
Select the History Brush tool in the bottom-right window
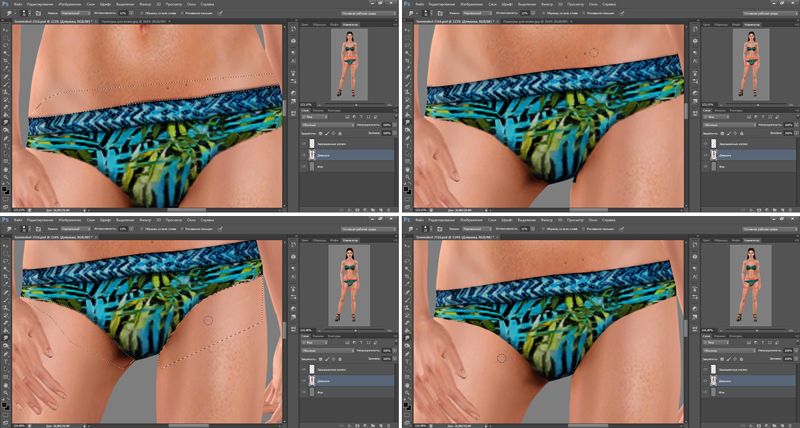coord(408,316)
